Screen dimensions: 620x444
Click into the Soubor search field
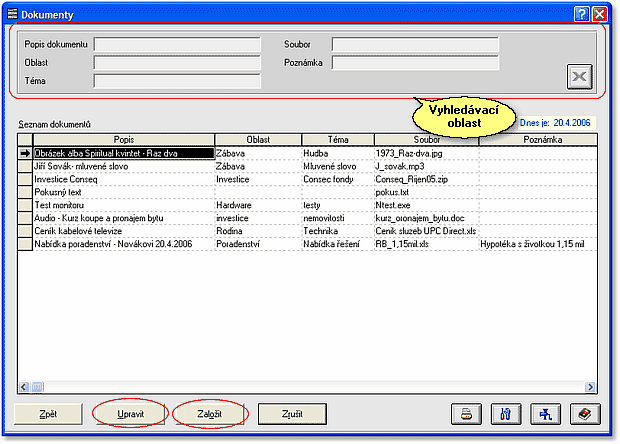pyautogui.click(x=414, y=45)
